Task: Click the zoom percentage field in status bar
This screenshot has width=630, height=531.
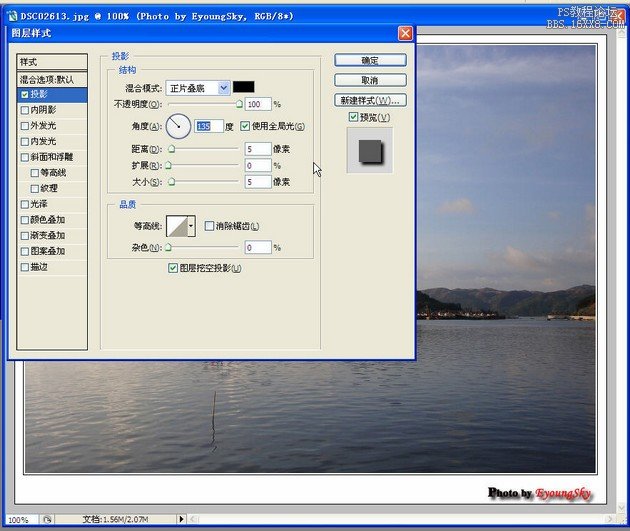Action: (x=22, y=519)
